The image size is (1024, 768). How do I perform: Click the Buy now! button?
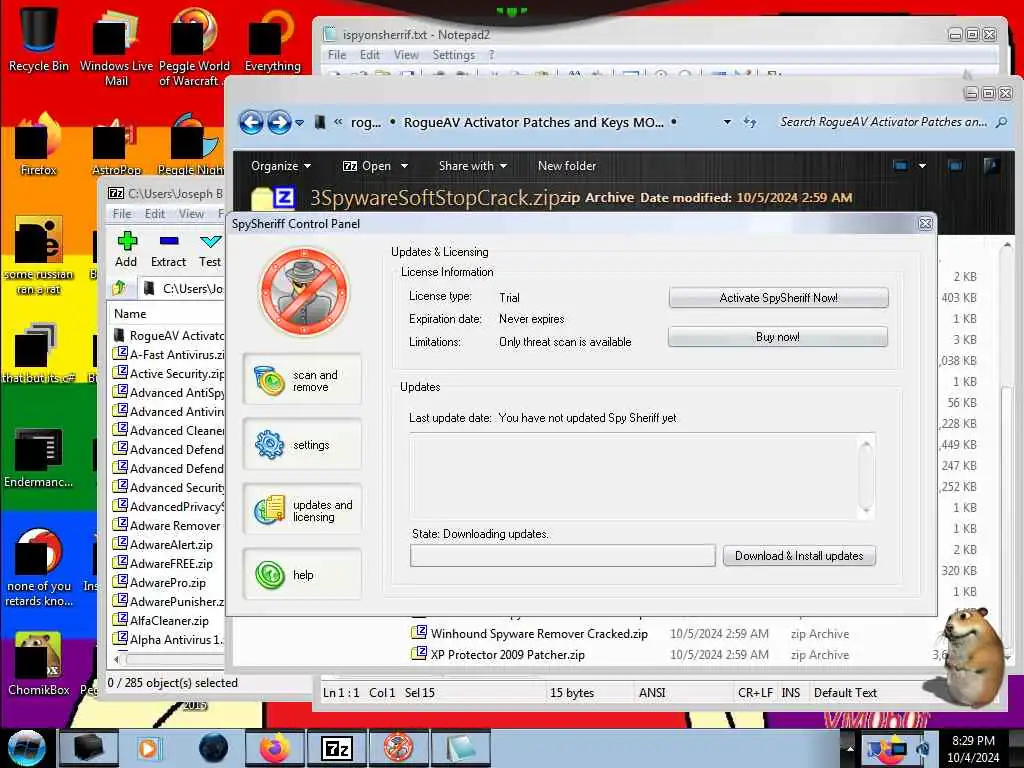[778, 337]
